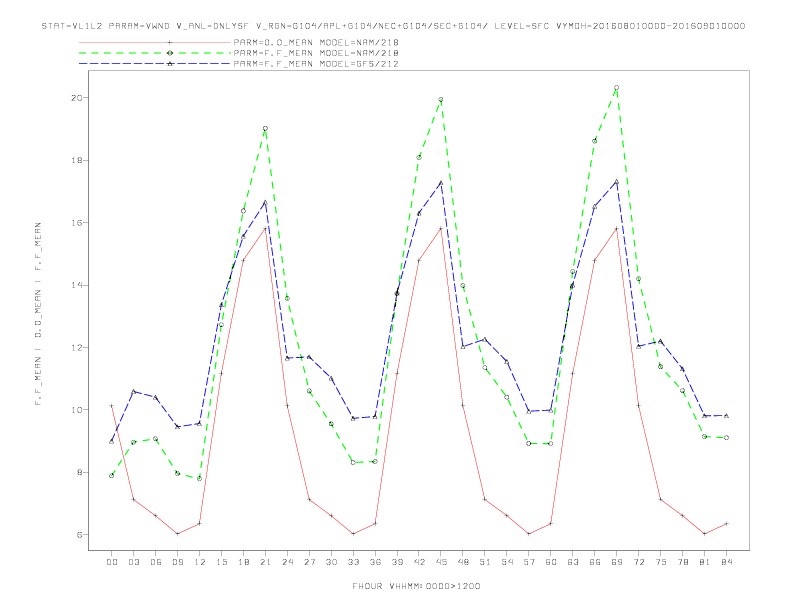
Task: Click x-axis tick label 03
Action: click(133, 562)
